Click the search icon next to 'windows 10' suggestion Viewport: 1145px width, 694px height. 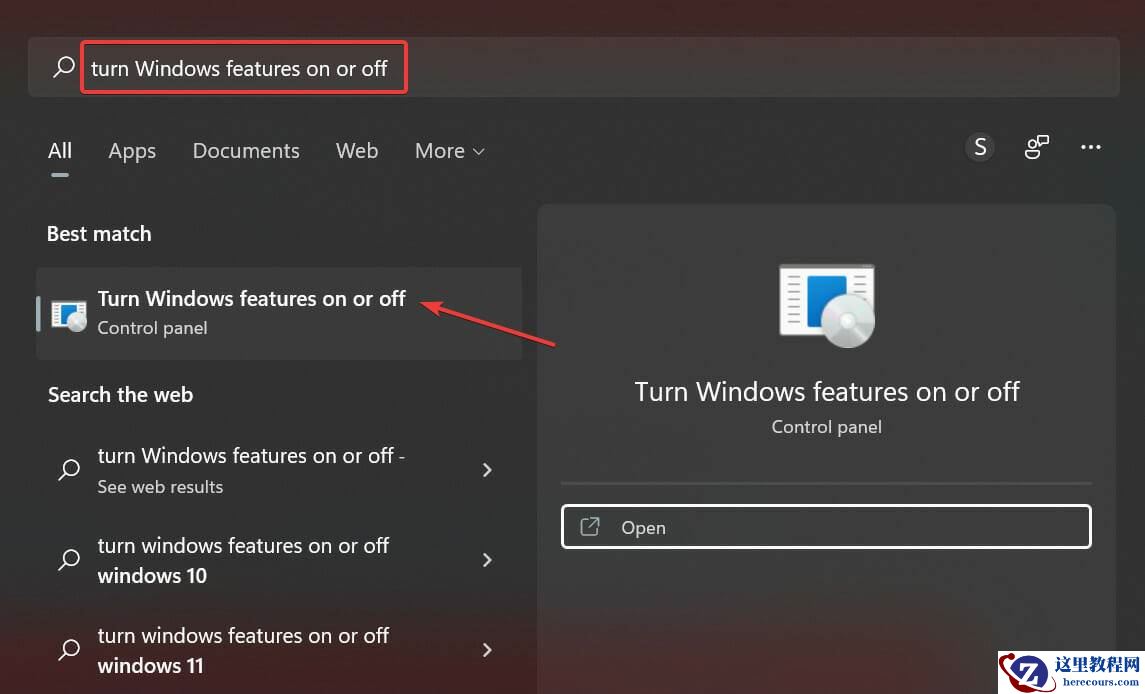coord(68,560)
